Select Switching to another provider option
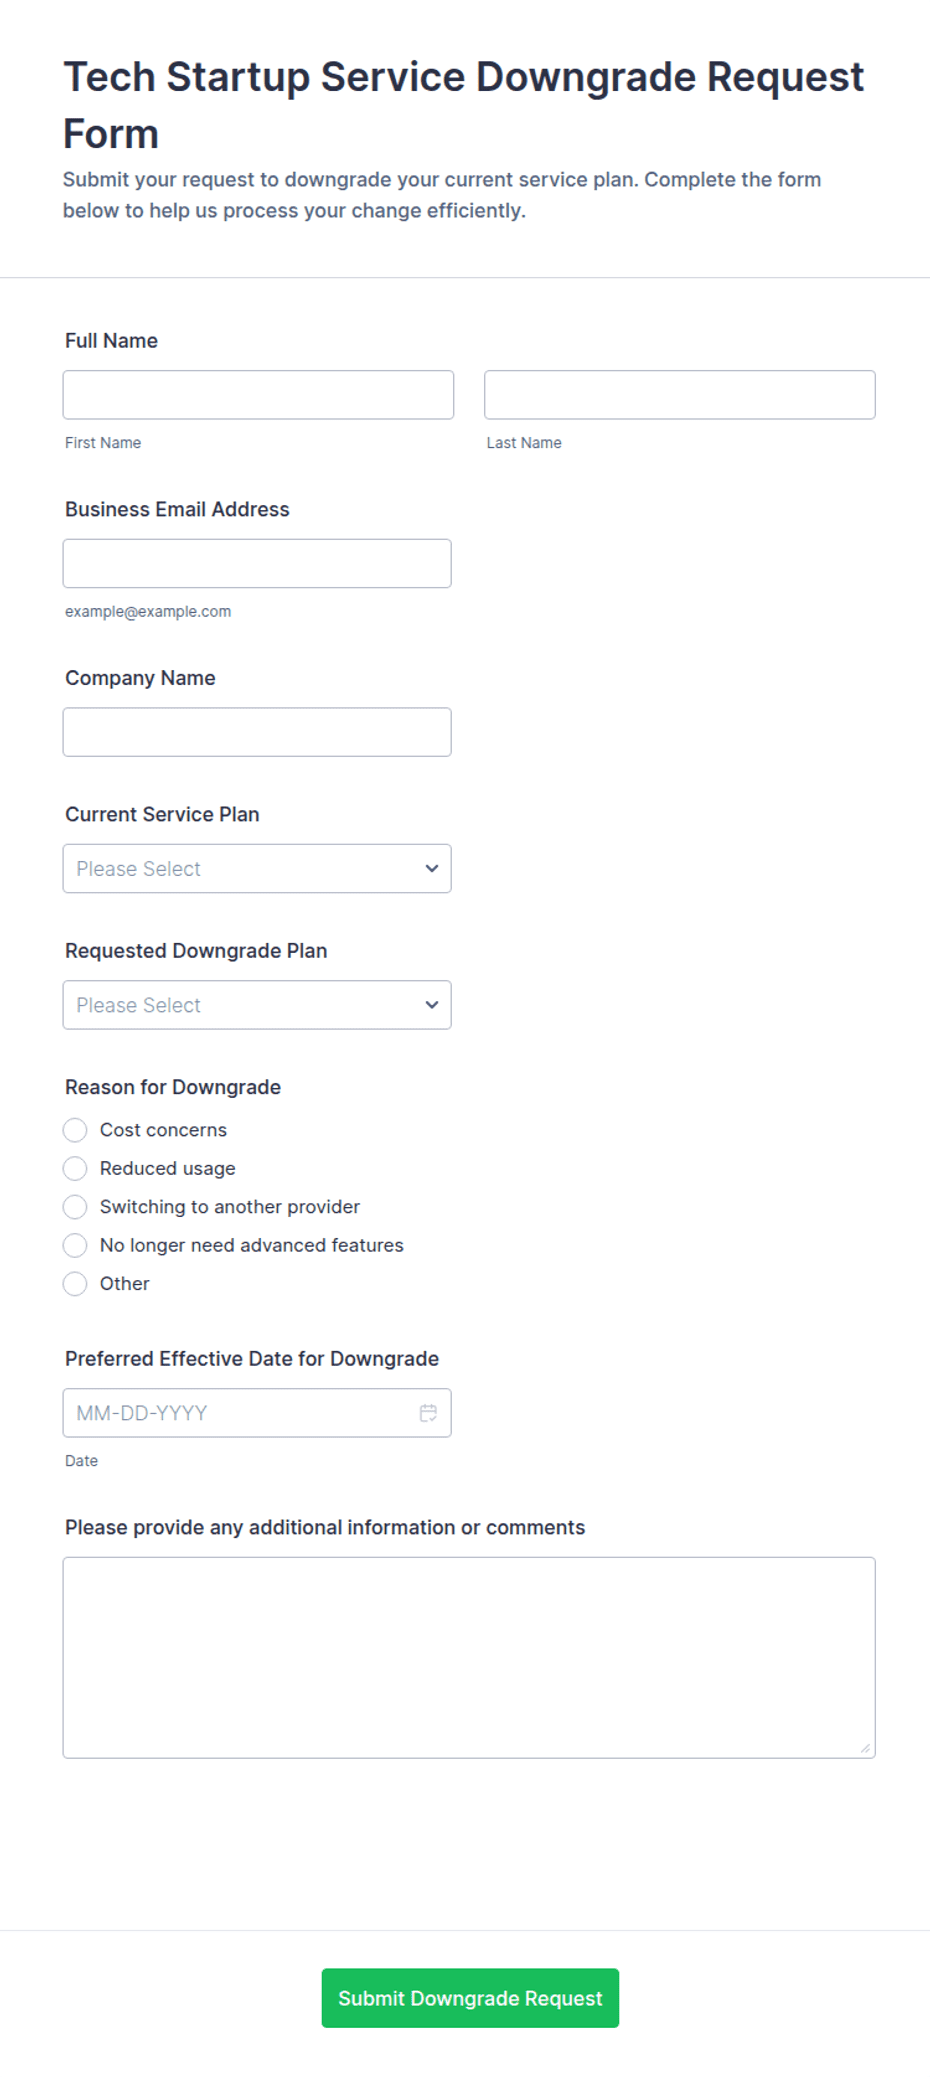Image resolution: width=930 pixels, height=2077 pixels. [75, 1206]
